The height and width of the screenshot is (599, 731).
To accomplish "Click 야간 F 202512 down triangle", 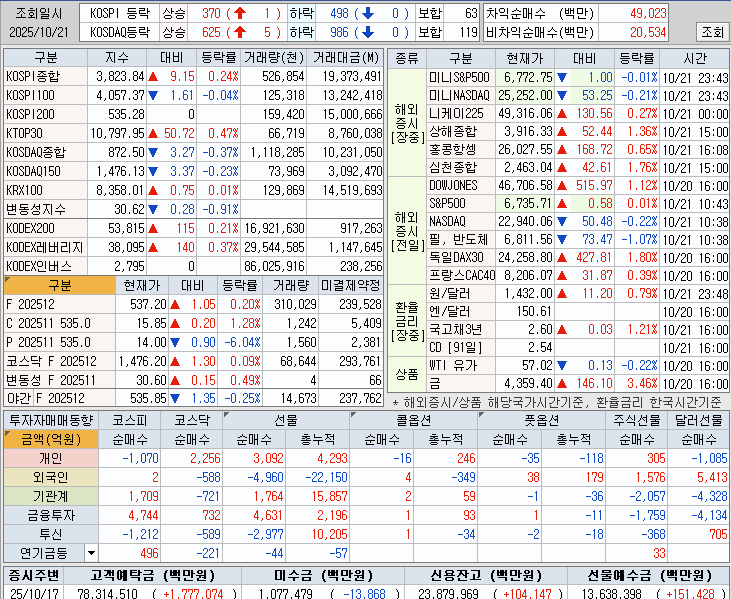I will (175, 399).
